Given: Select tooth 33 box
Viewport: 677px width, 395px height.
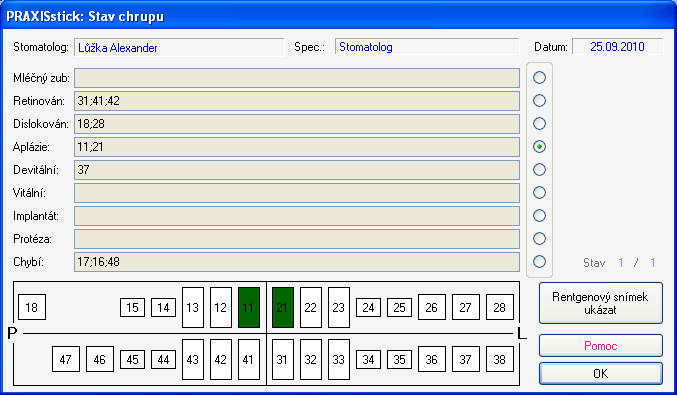Looking at the screenshot, I should [339, 359].
